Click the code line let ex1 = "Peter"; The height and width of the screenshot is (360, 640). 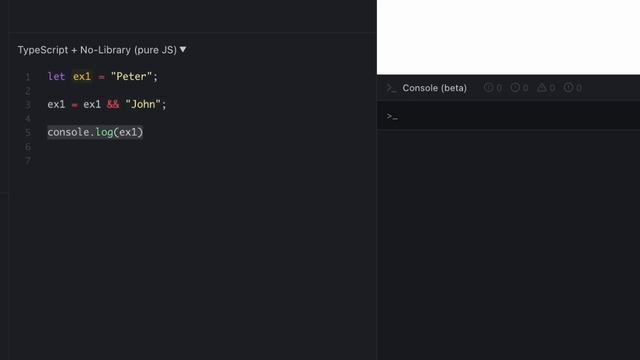[x=102, y=76]
